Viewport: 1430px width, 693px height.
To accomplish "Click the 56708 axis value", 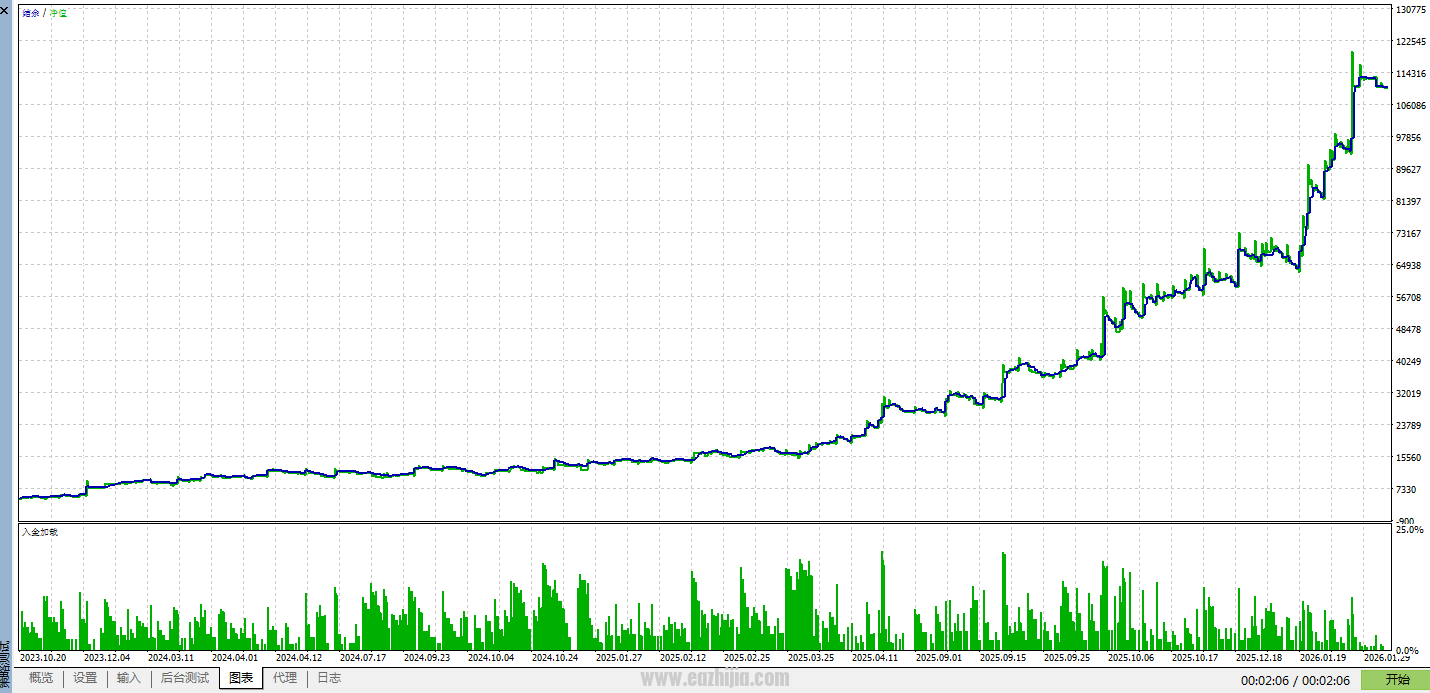I will coord(1409,298).
